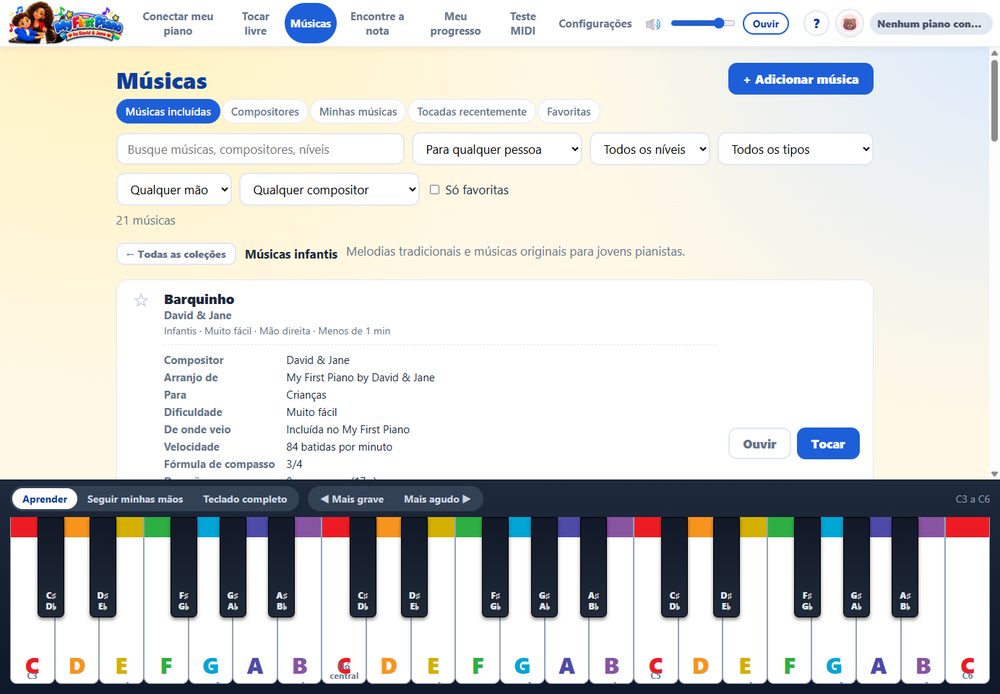Screen dimensions: 1000x694
Task: Click the Nenhum piano conectado status pill
Action: tap(930, 24)
